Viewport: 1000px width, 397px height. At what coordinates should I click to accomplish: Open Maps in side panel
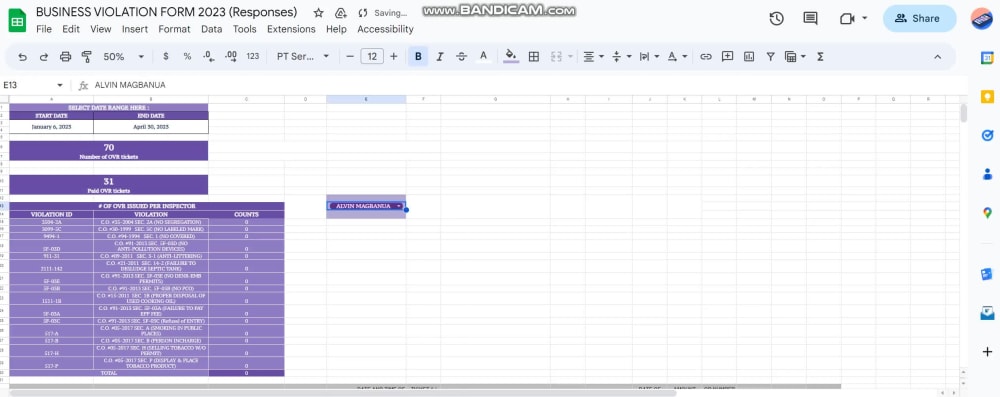pos(987,213)
